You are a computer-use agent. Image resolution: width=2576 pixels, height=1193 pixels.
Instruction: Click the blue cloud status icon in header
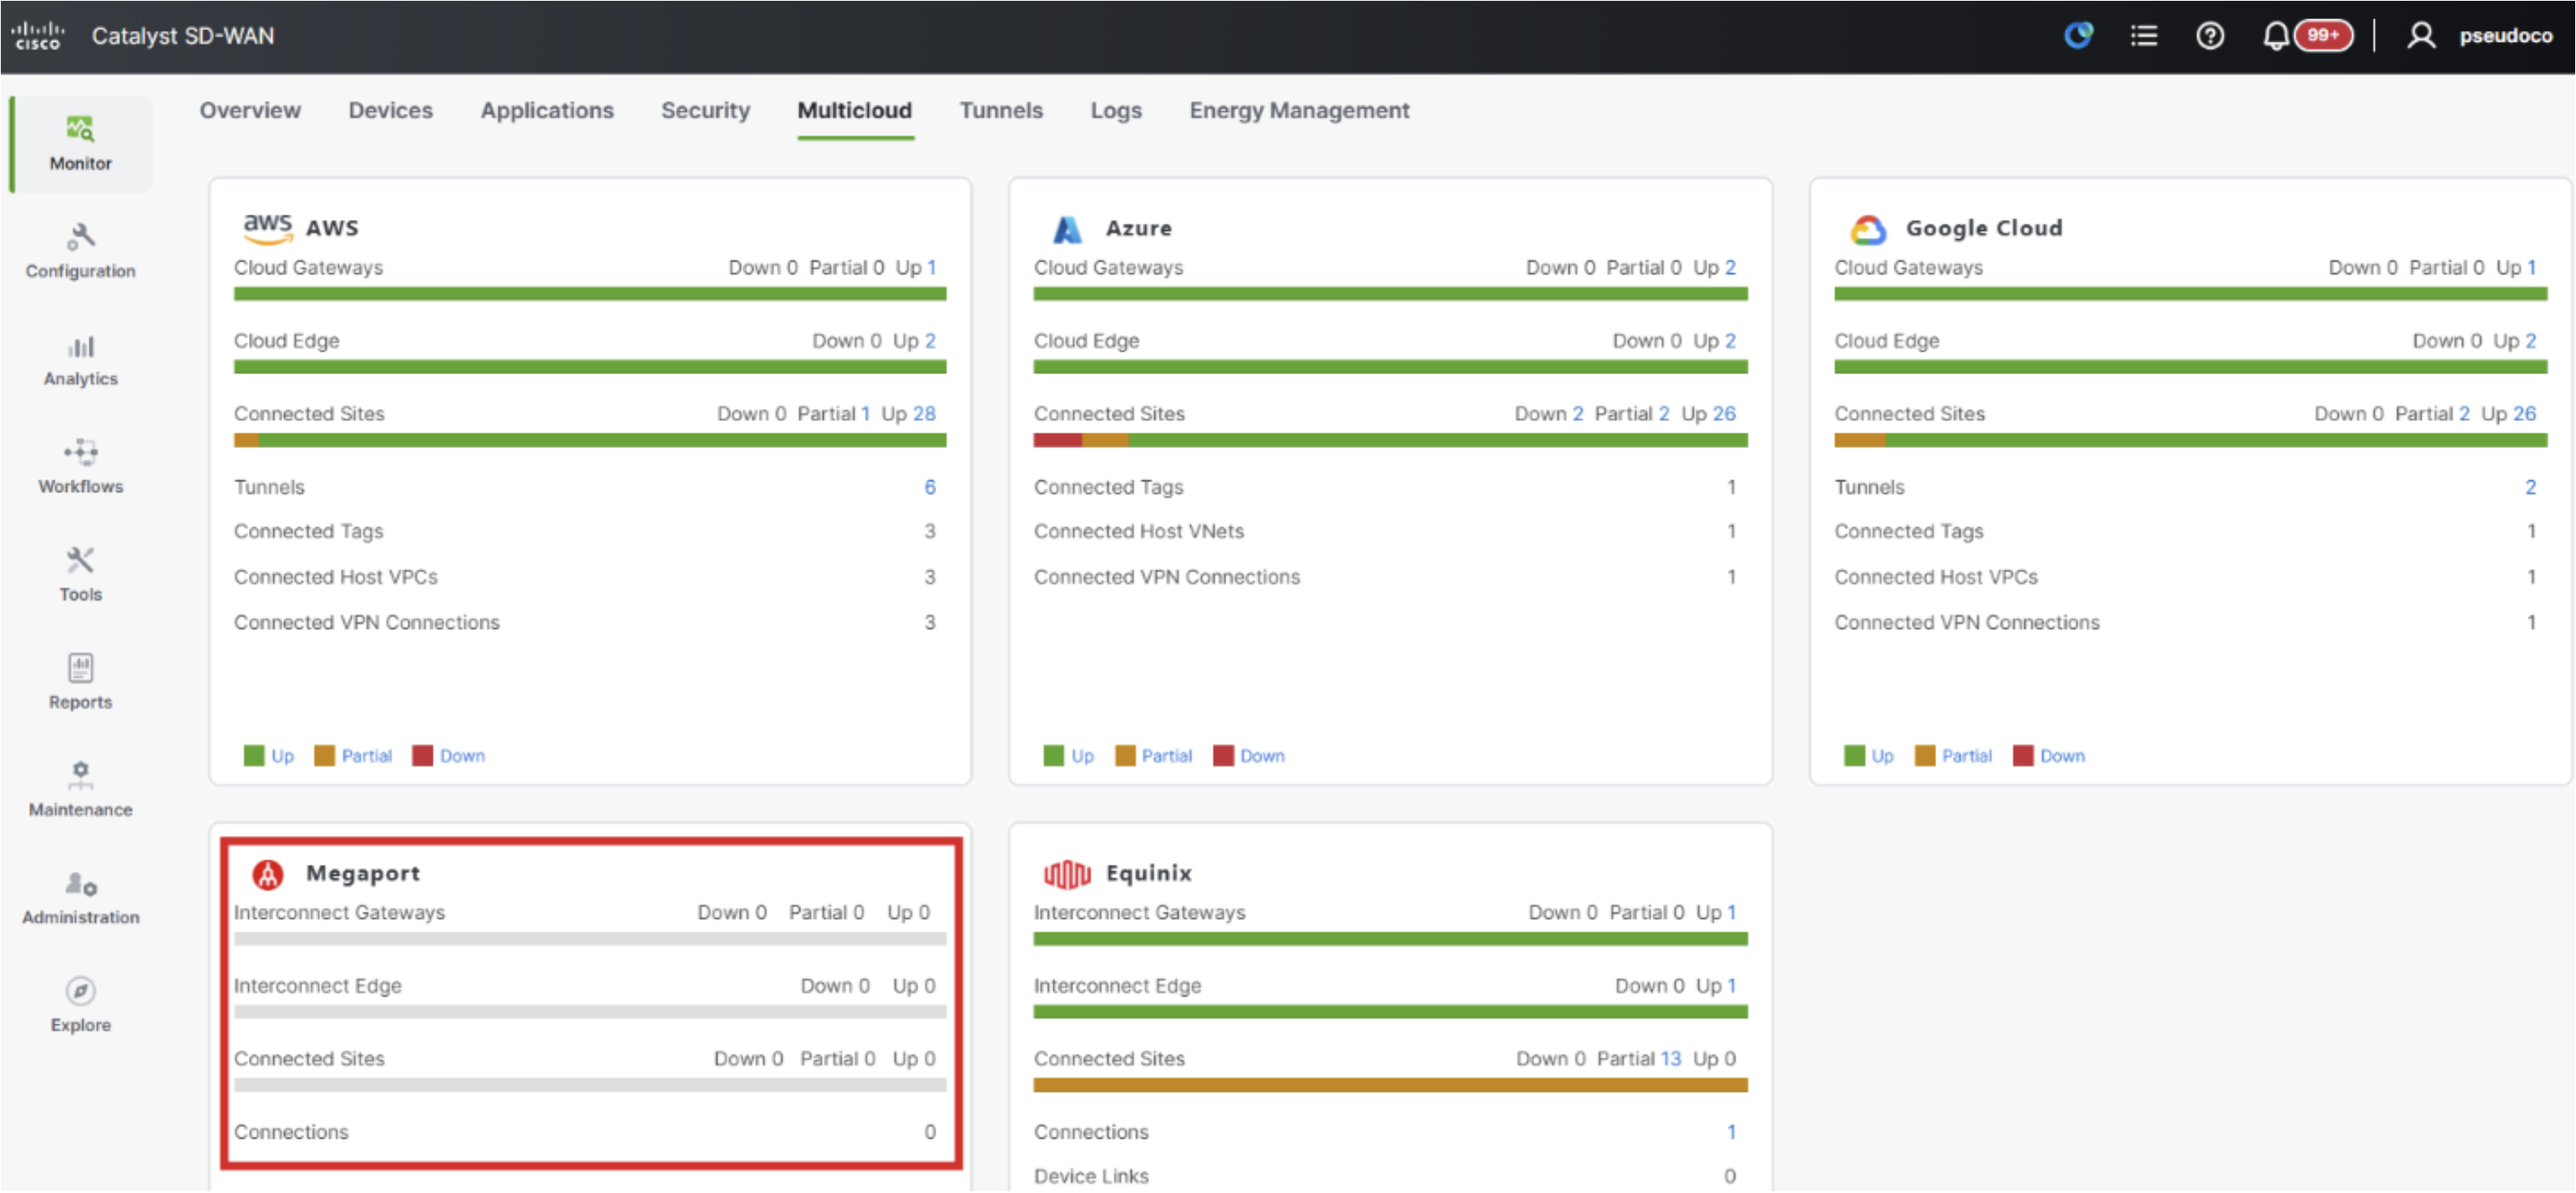coord(2079,36)
